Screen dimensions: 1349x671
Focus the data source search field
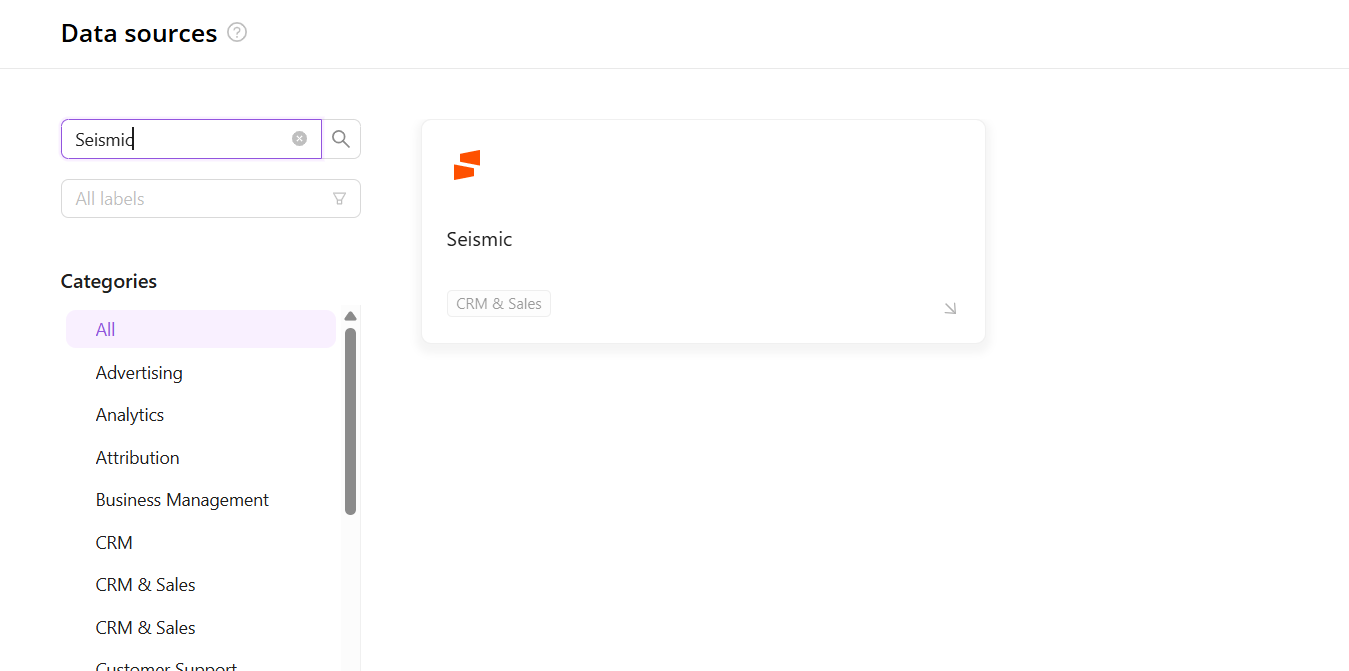click(180, 139)
